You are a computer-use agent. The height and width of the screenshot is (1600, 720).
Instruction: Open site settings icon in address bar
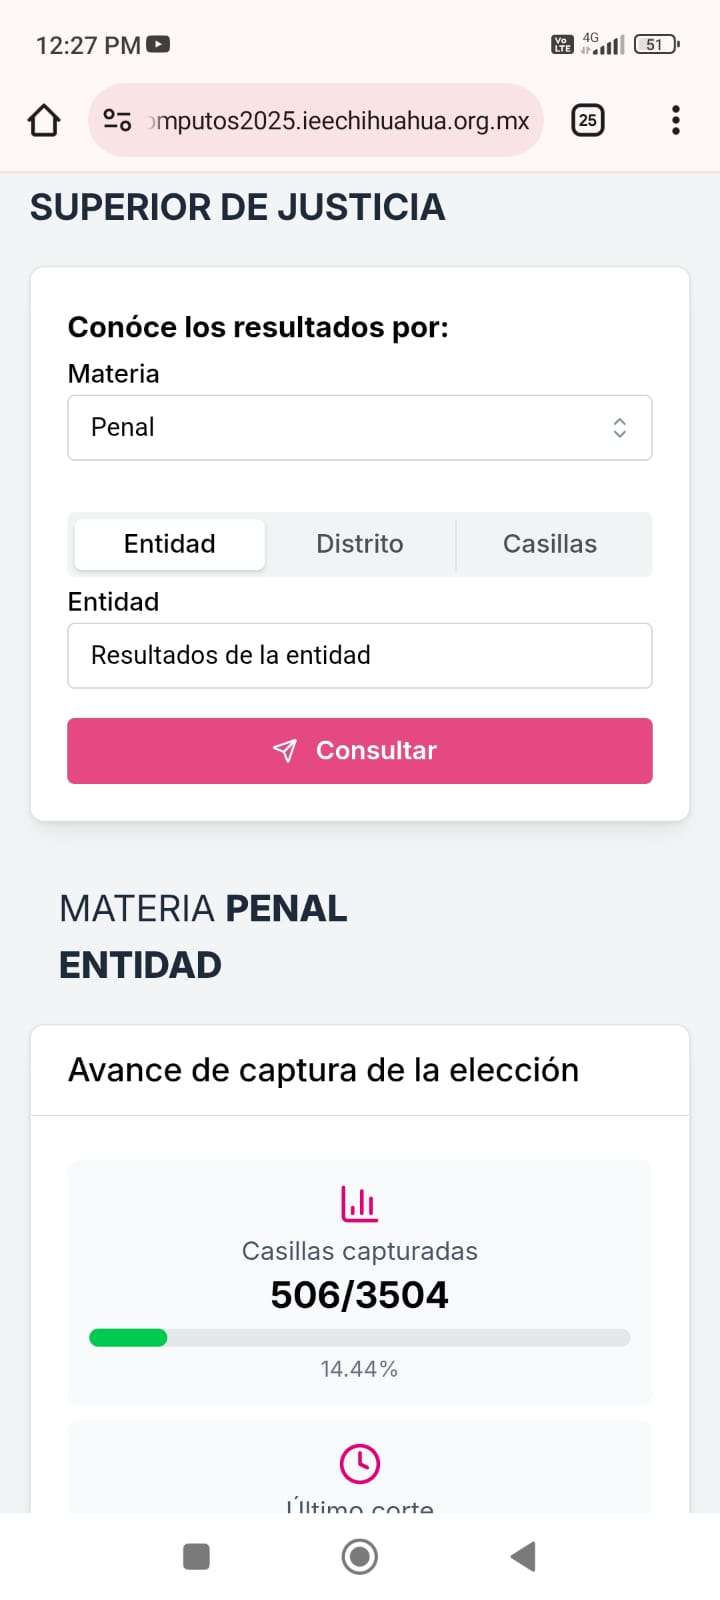[117, 121]
